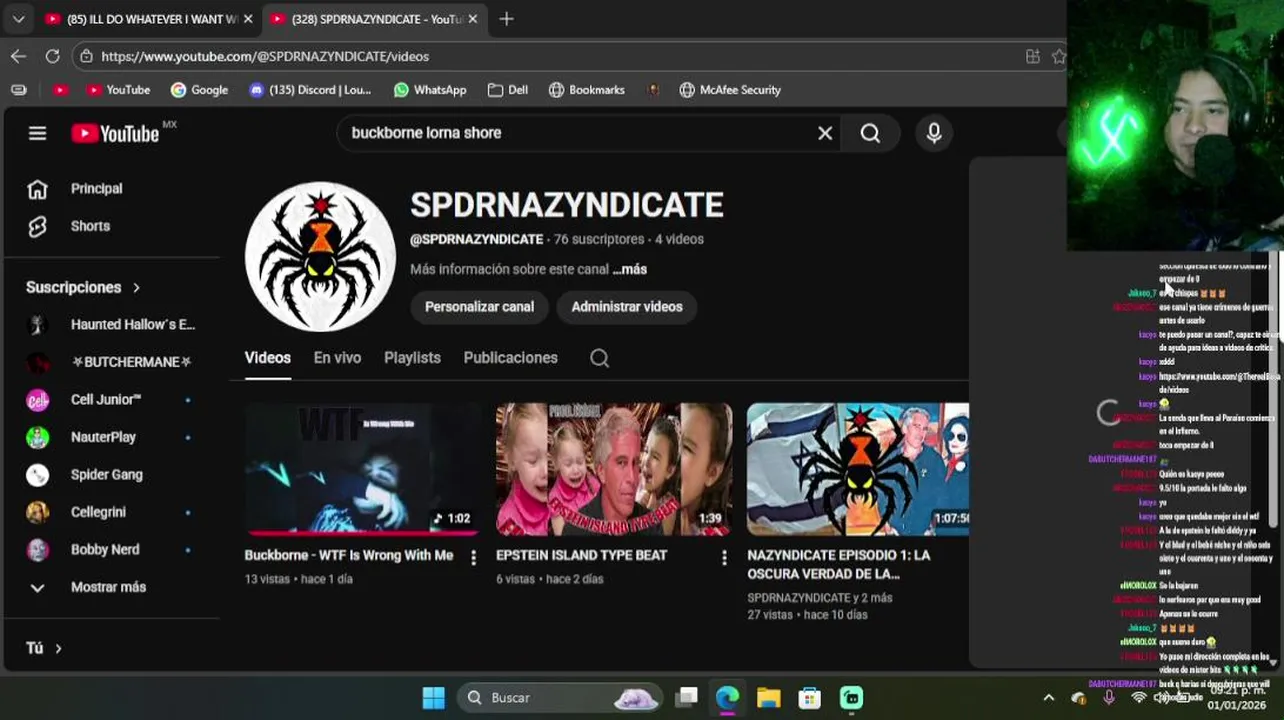Open NAZYNDICATE EPISODIO 1 thumbnail
Image resolution: width=1284 pixels, height=720 pixels.
point(858,469)
